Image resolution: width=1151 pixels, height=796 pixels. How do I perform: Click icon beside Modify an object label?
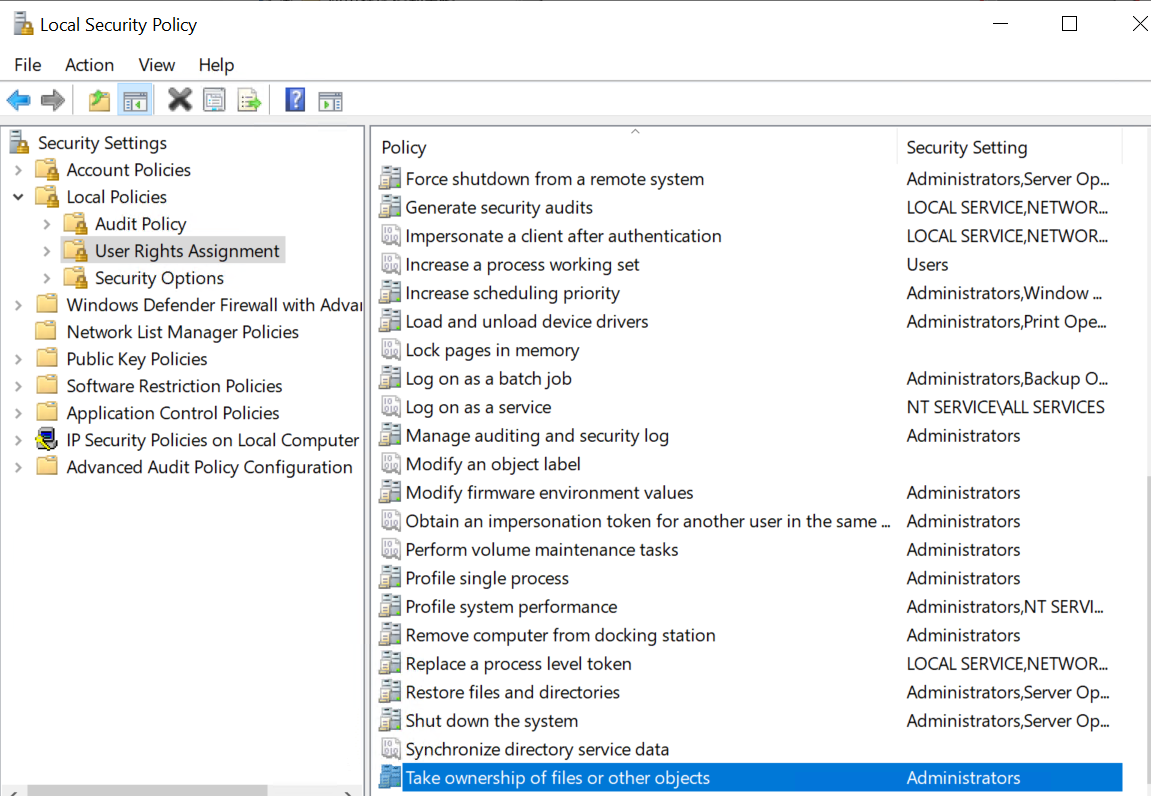[x=390, y=464]
